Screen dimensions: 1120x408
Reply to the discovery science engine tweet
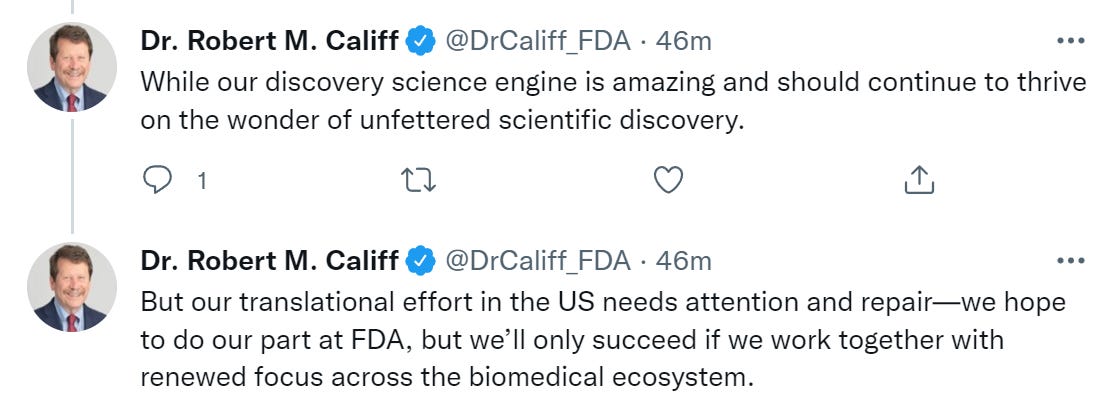(158, 180)
